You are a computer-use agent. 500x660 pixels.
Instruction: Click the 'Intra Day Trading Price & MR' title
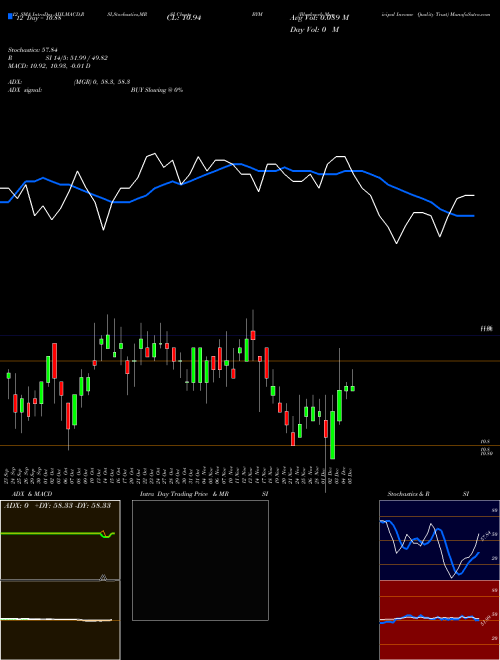184,494
